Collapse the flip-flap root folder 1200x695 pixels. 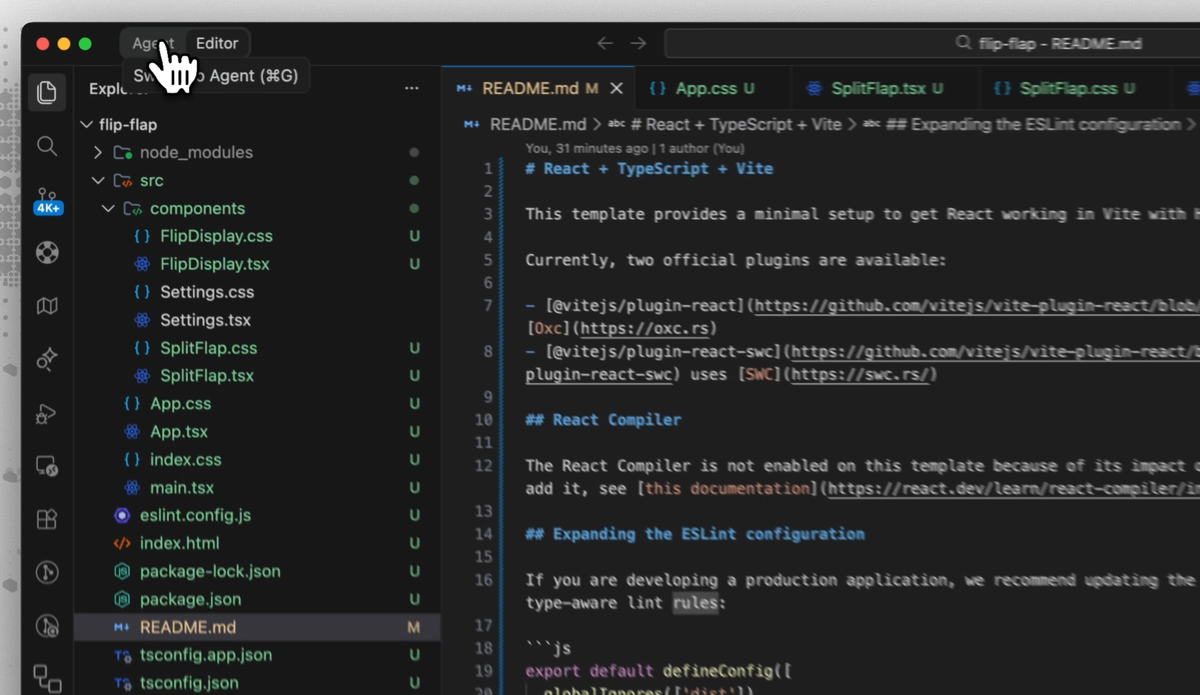tap(86, 125)
